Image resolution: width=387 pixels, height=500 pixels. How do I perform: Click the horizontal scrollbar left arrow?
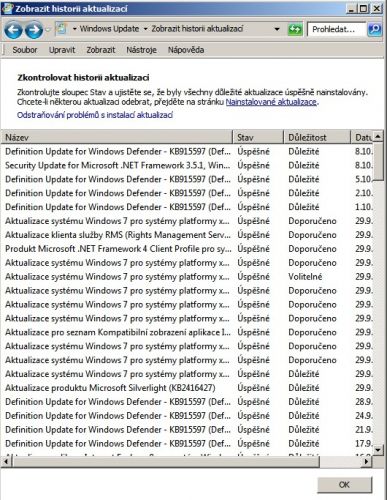[6, 461]
